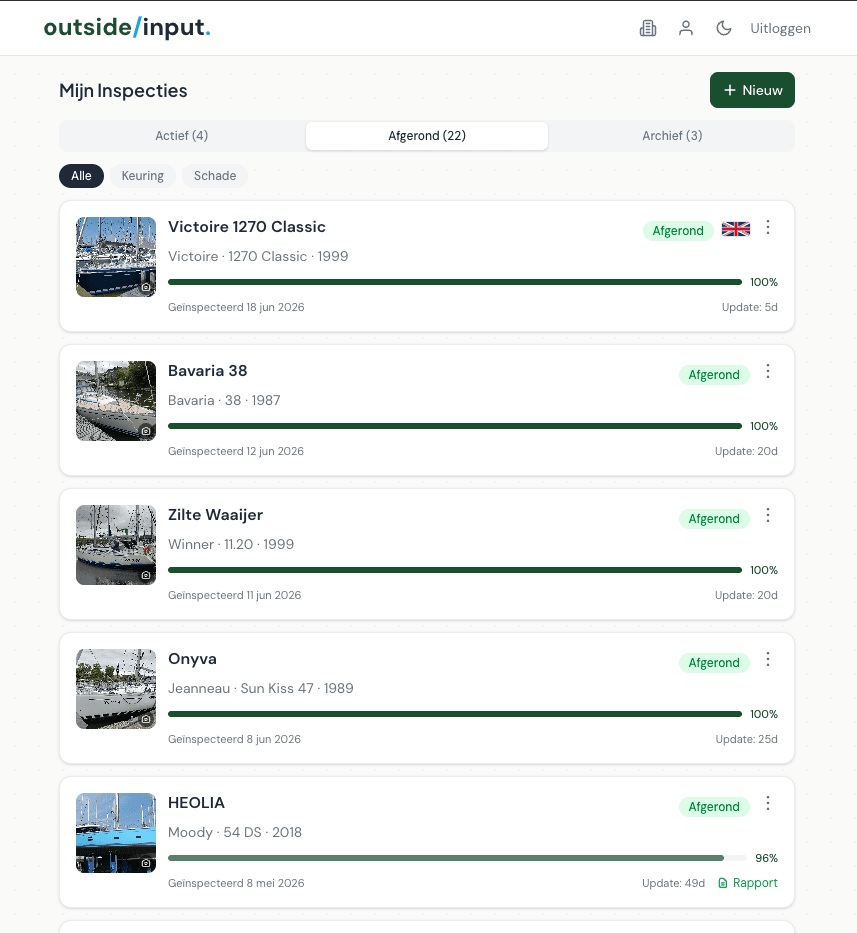Open the HEOLIA boat thumbnail
The height and width of the screenshot is (933, 857).
[x=116, y=833]
